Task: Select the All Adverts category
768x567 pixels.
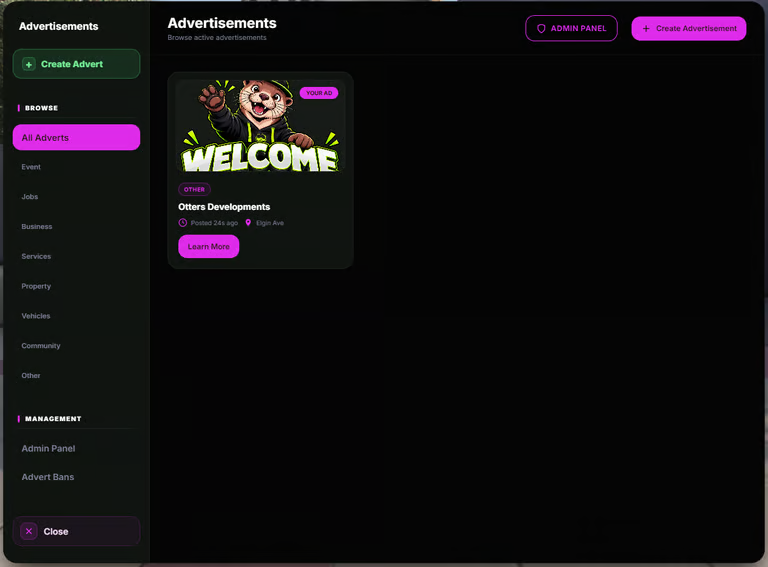Action: 76,138
